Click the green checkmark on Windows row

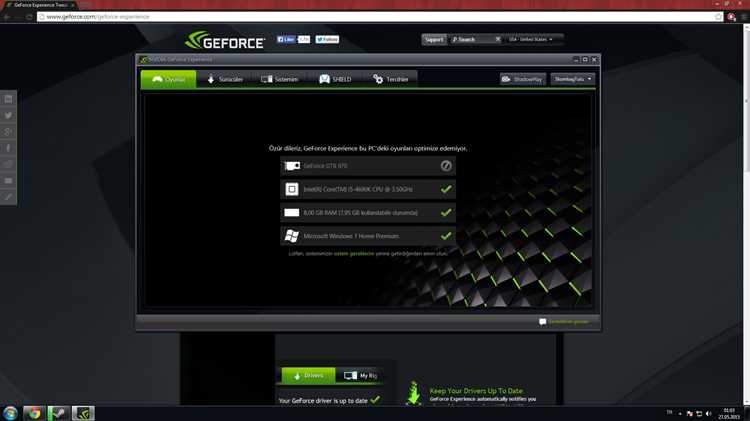[x=446, y=236]
